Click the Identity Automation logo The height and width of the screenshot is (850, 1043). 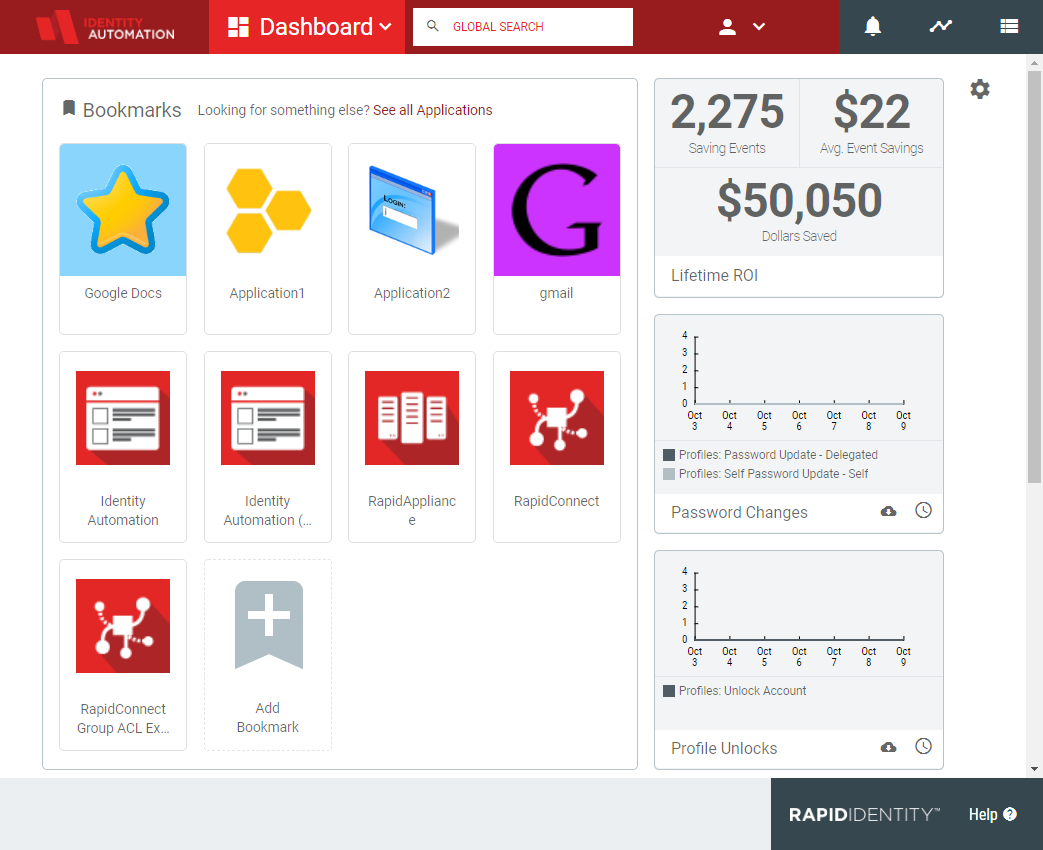coord(105,27)
